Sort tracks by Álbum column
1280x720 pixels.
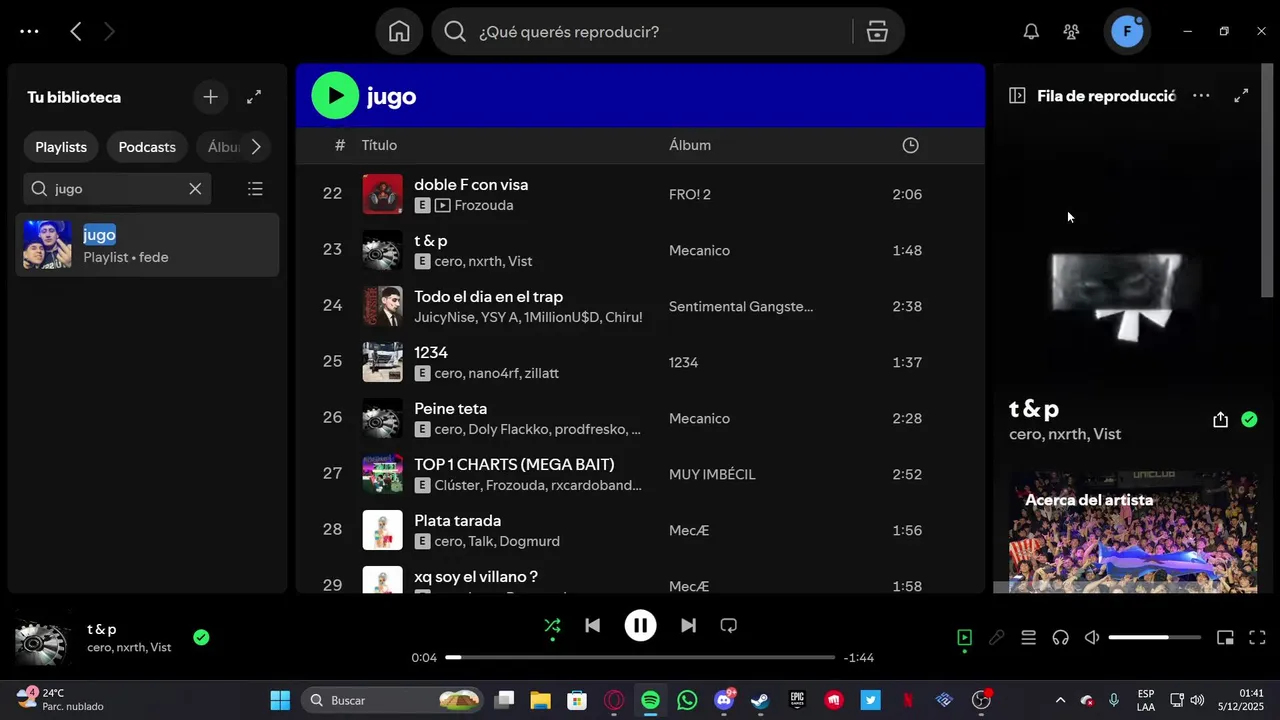[x=690, y=145]
